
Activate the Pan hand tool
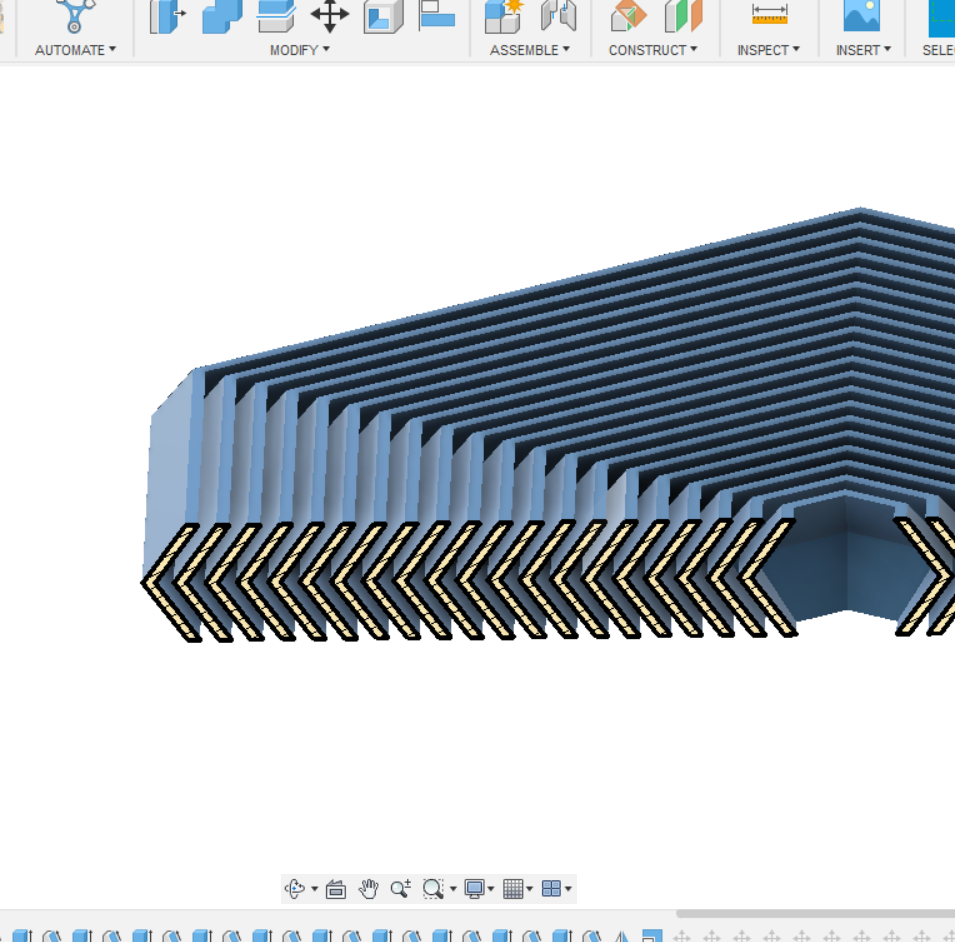point(369,889)
